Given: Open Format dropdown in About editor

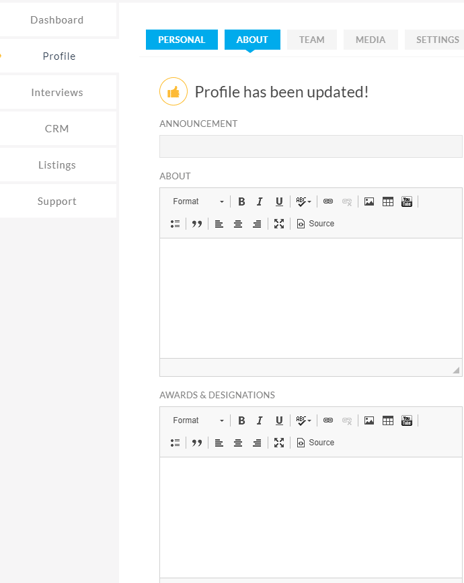Looking at the screenshot, I should [198, 202].
